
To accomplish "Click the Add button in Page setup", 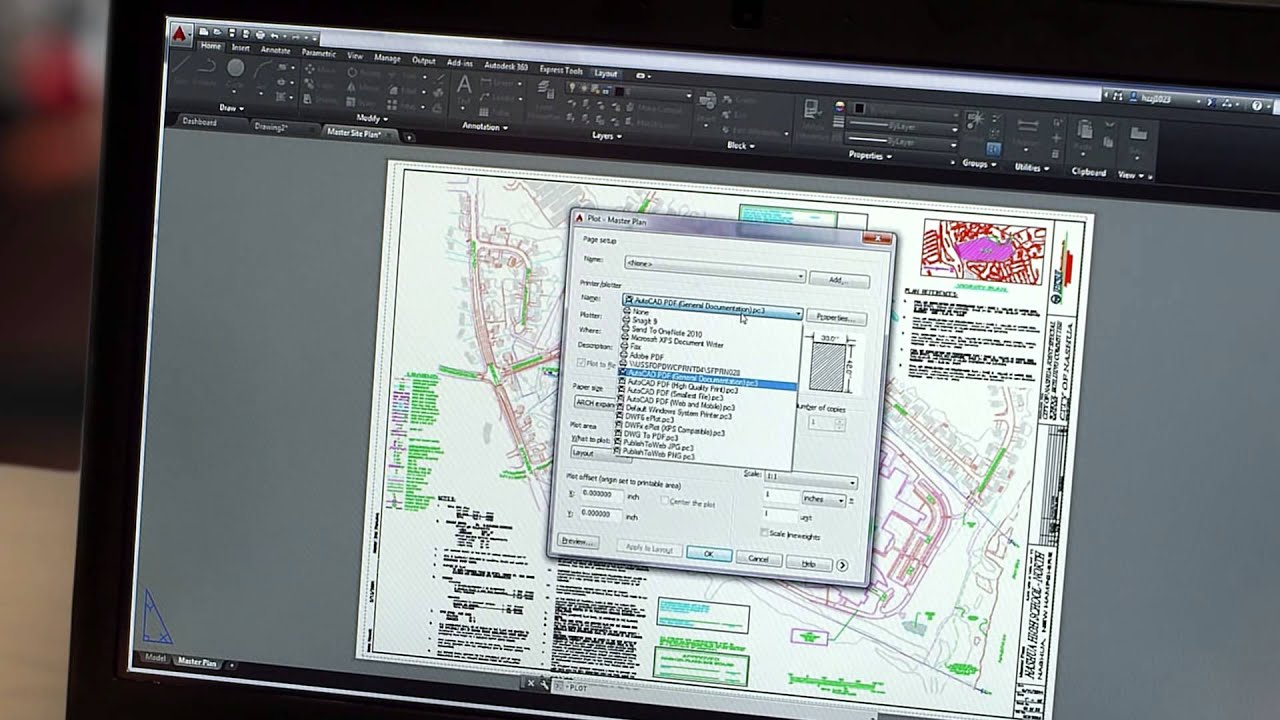I will point(839,281).
